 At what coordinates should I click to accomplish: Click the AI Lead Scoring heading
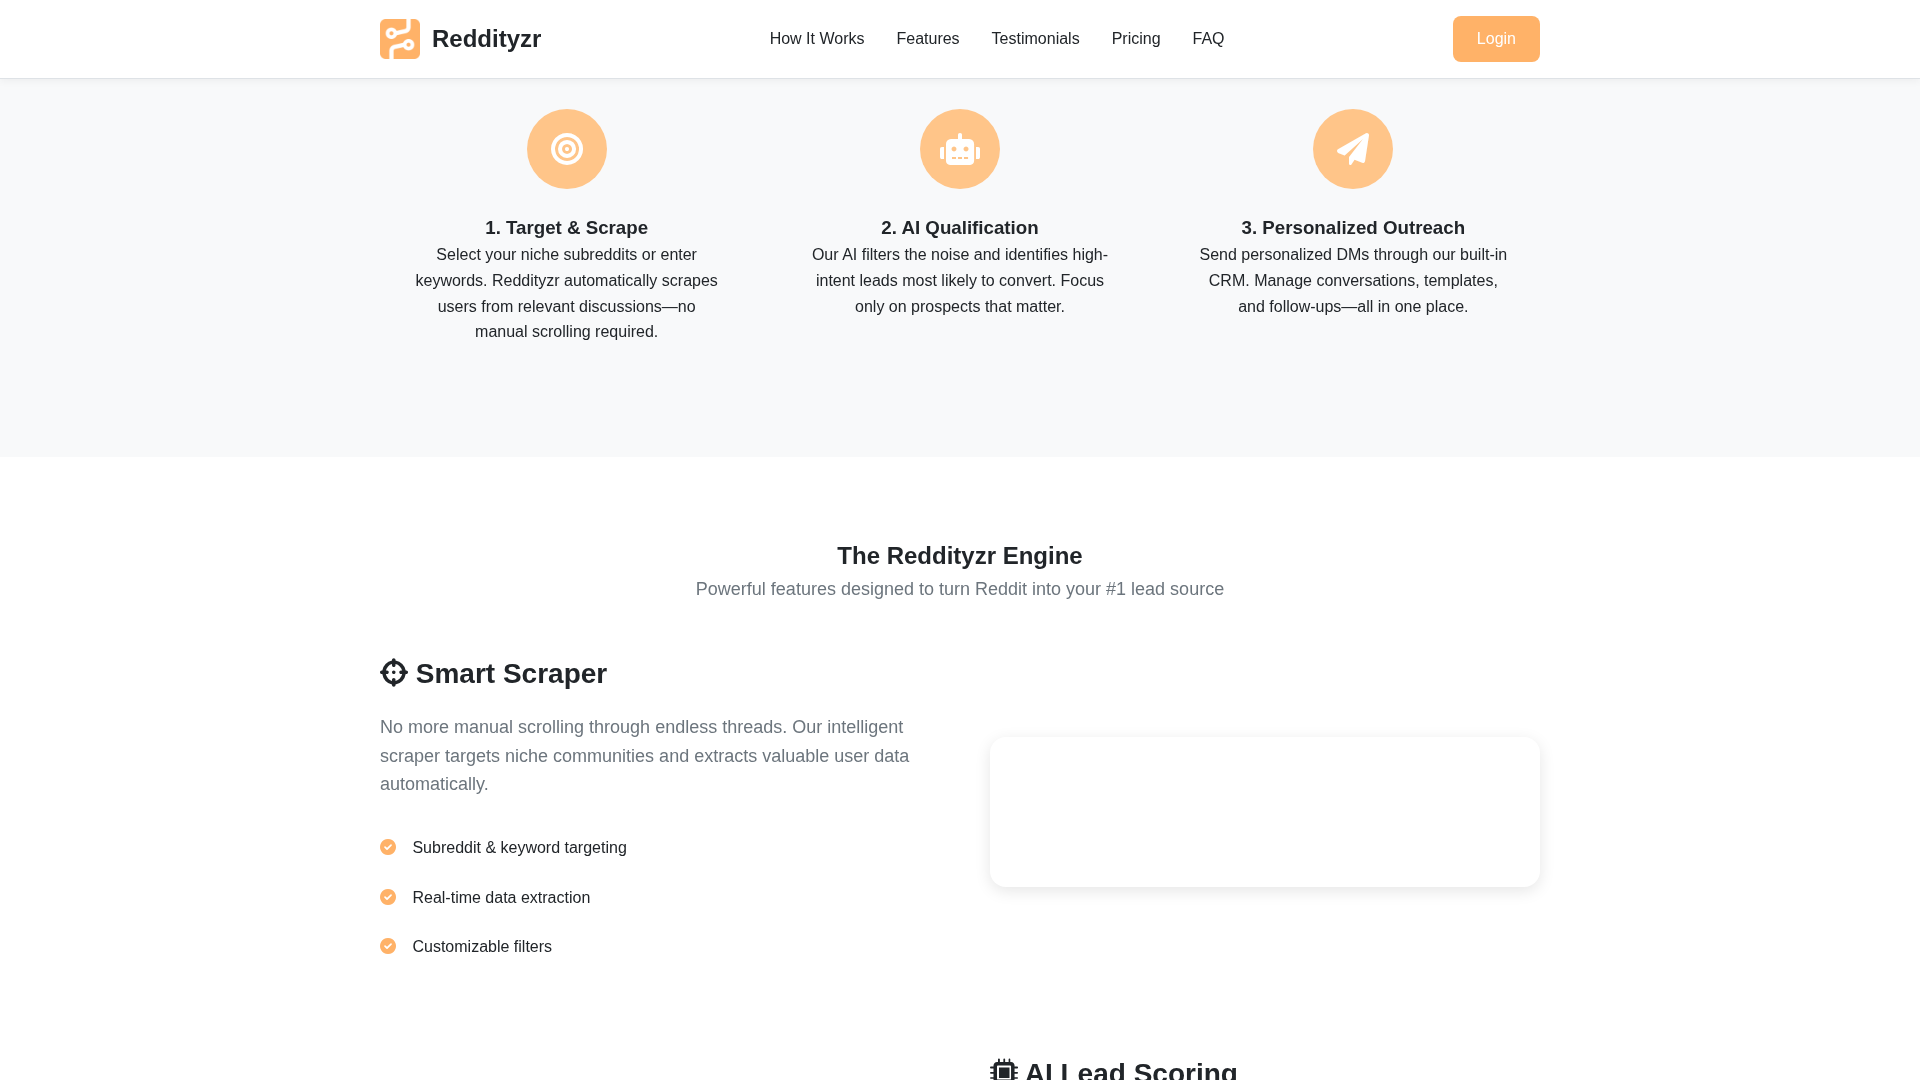(x=1130, y=1069)
